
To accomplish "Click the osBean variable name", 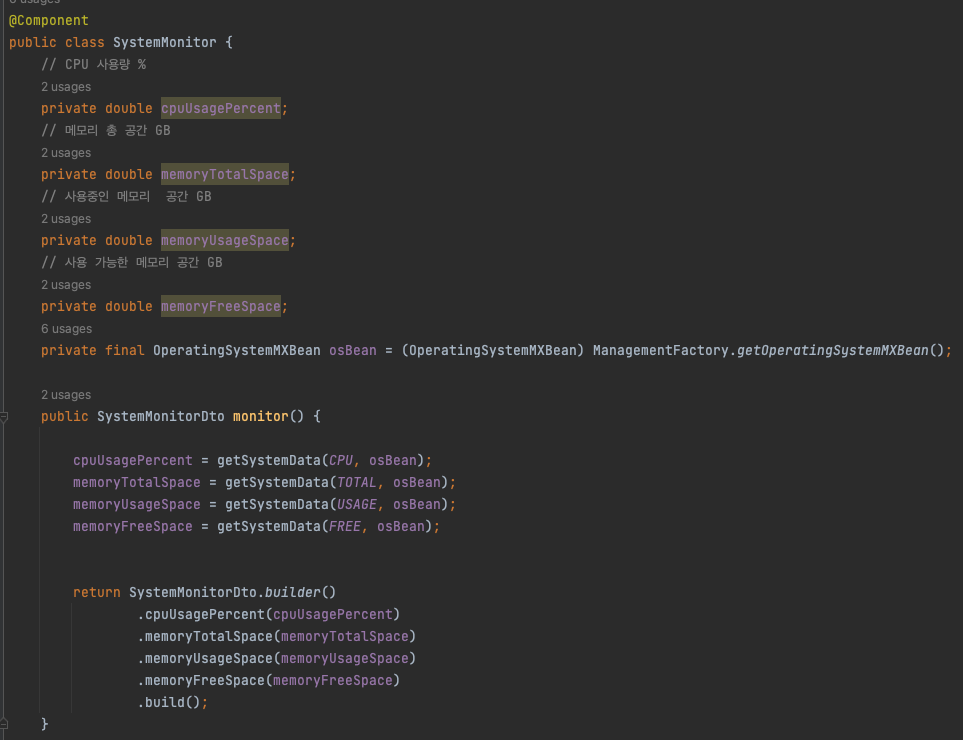I will pos(351,350).
